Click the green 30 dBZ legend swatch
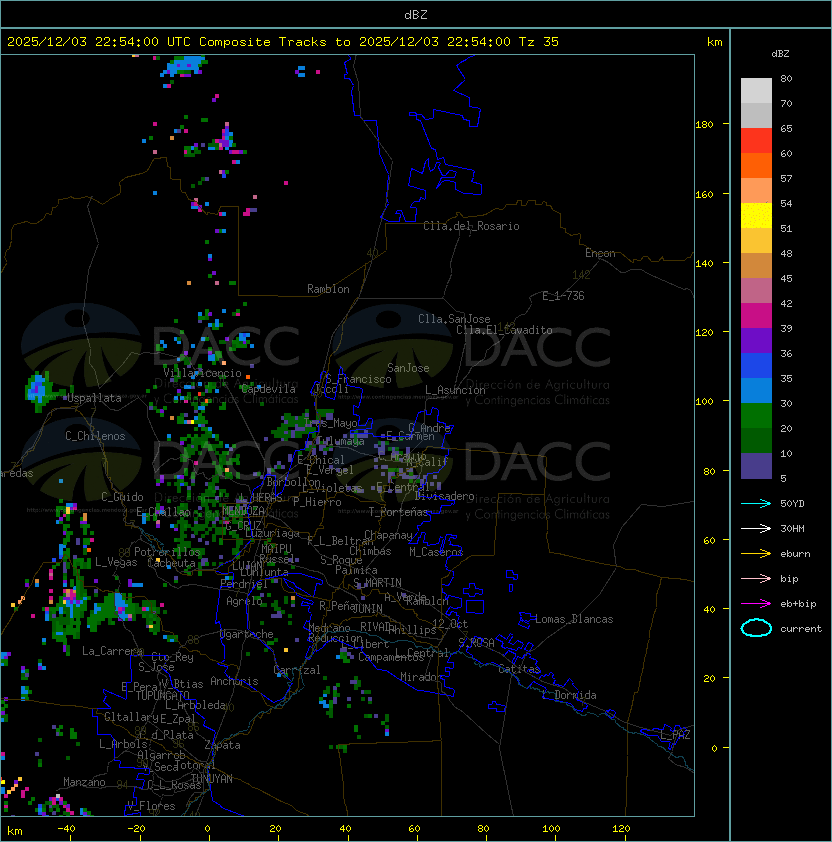This screenshot has width=832, height=842. pyautogui.click(x=756, y=416)
